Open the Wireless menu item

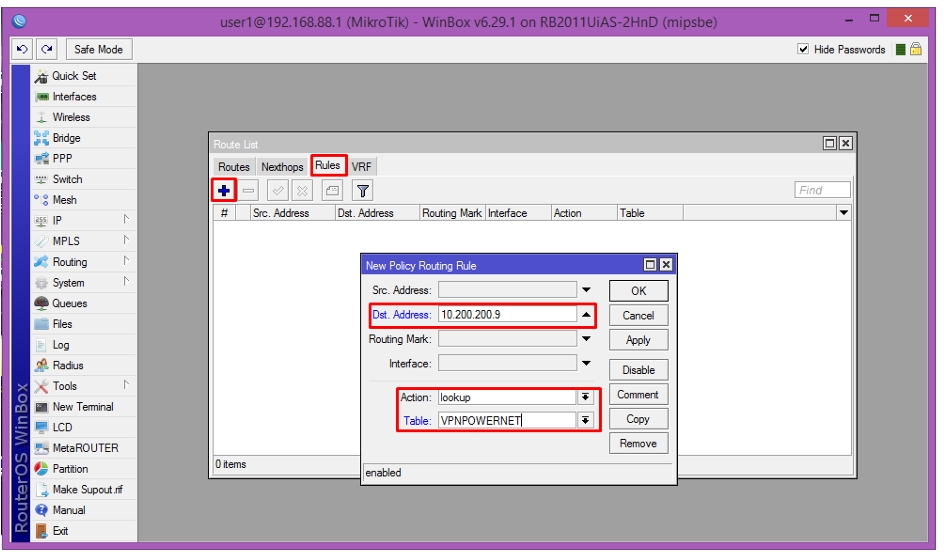coord(71,117)
